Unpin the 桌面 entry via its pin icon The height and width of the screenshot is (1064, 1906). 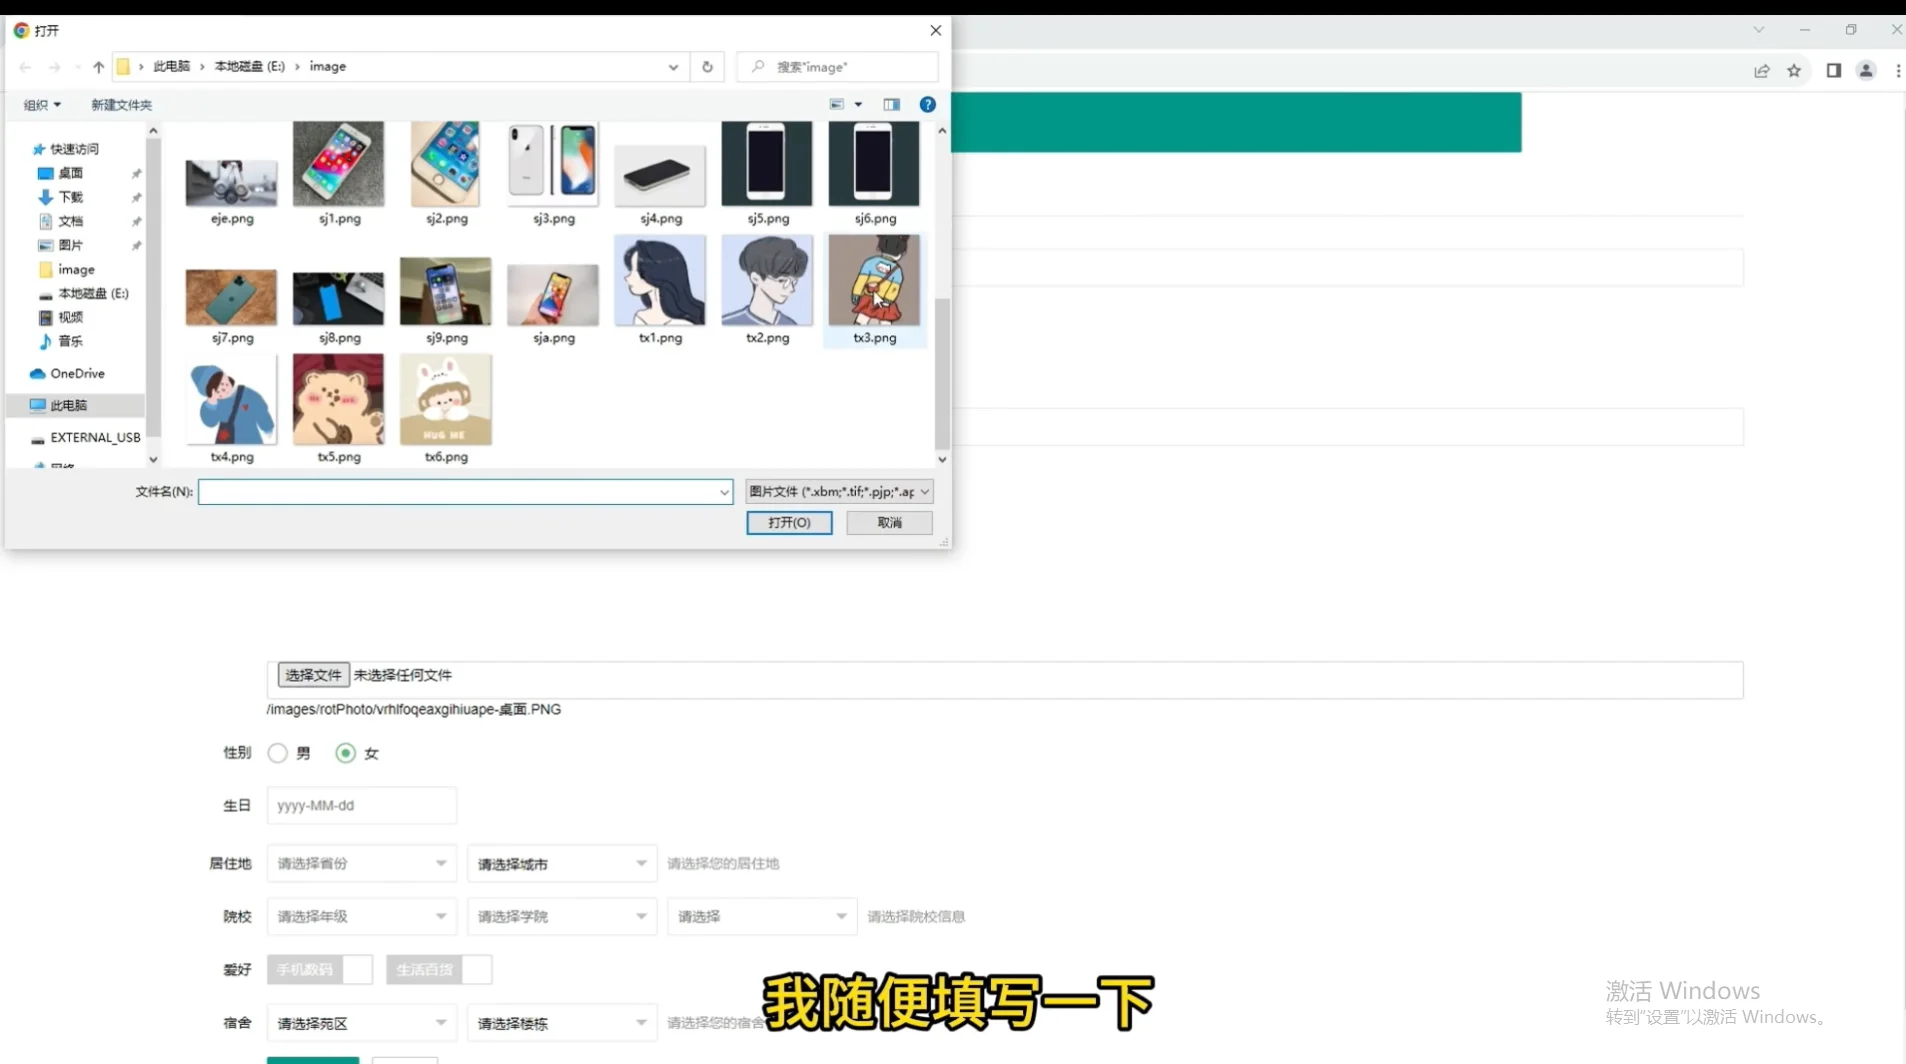pos(136,172)
